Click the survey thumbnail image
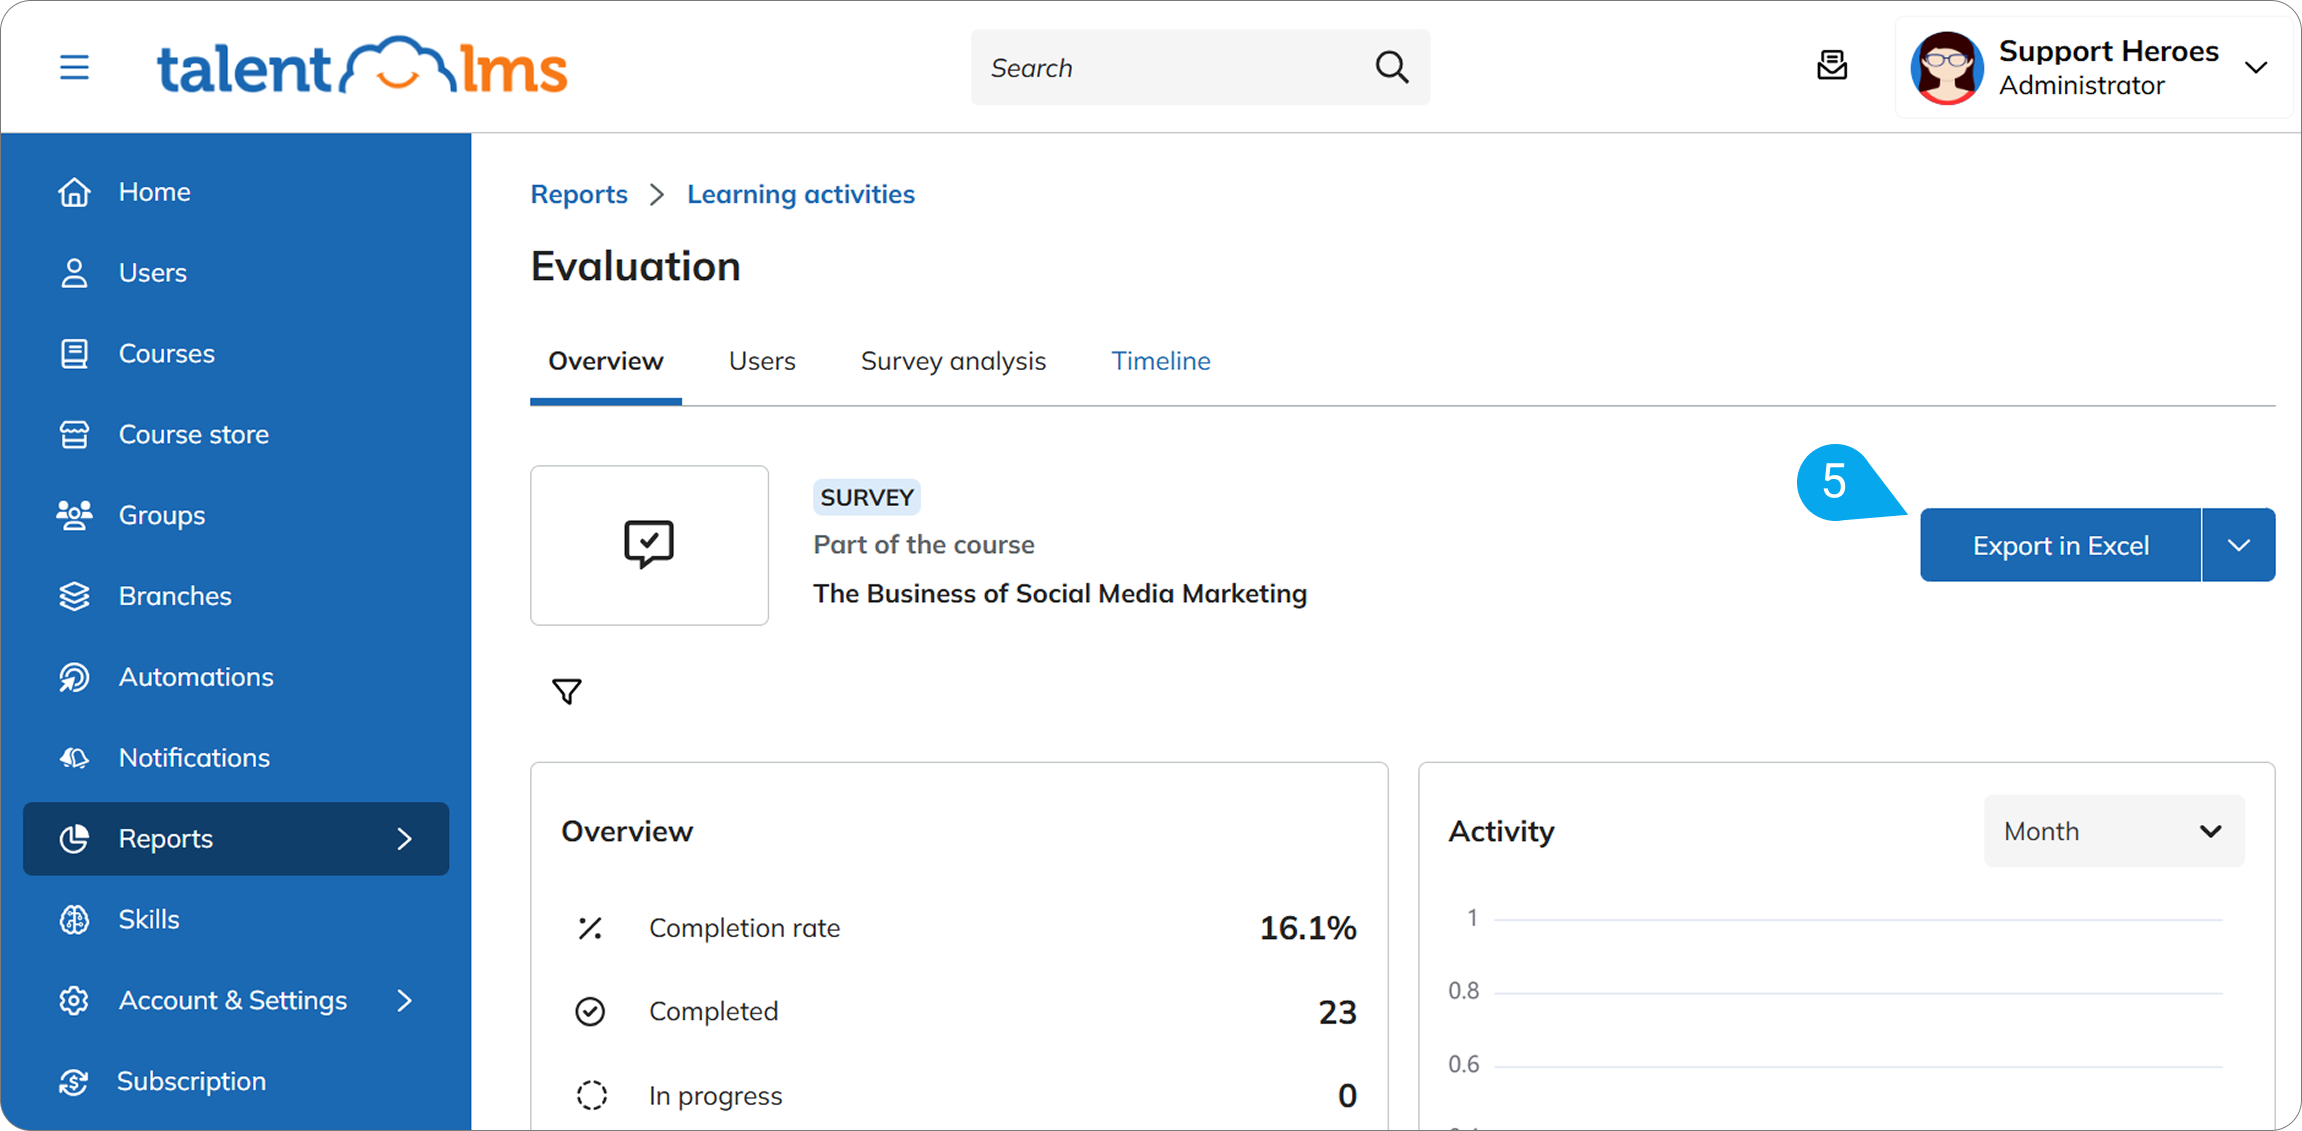Screen dimensions: 2302x1131 (x=649, y=545)
